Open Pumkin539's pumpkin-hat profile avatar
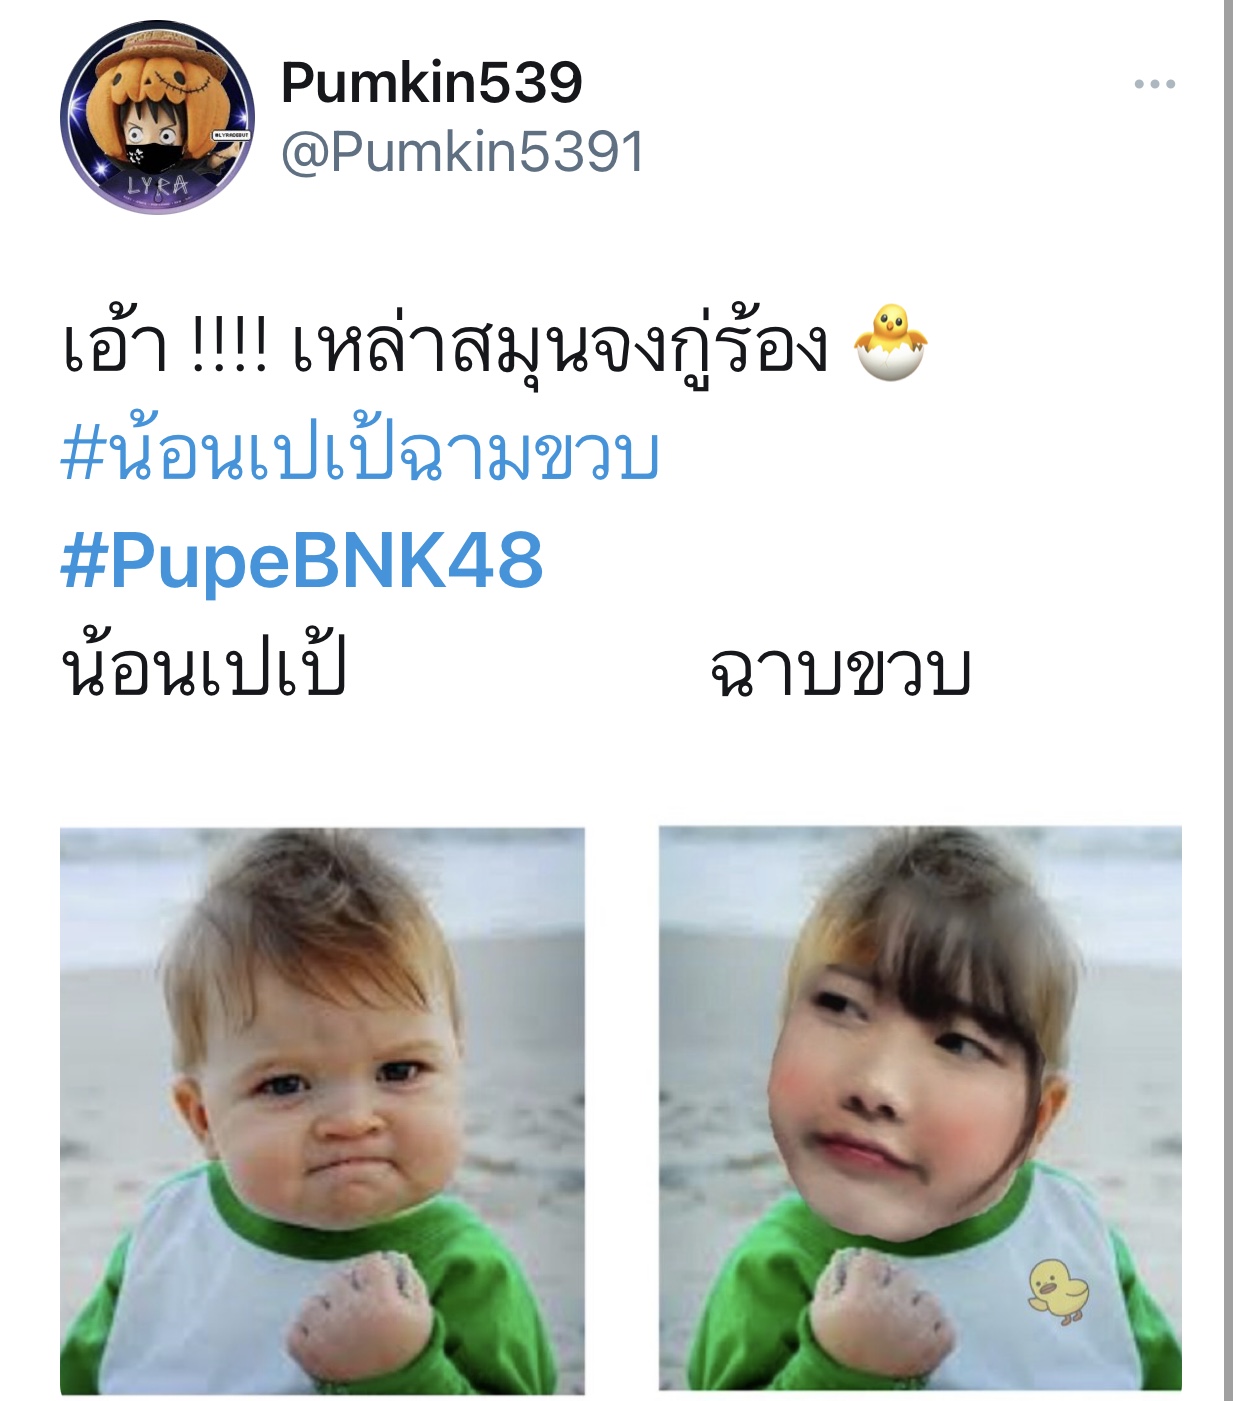 pos(158,117)
